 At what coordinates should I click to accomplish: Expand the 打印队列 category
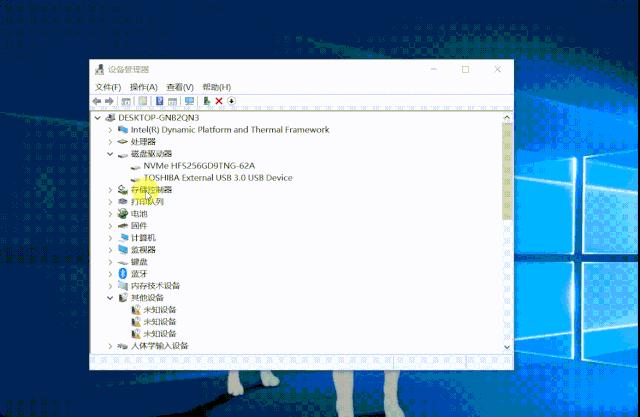coord(110,202)
